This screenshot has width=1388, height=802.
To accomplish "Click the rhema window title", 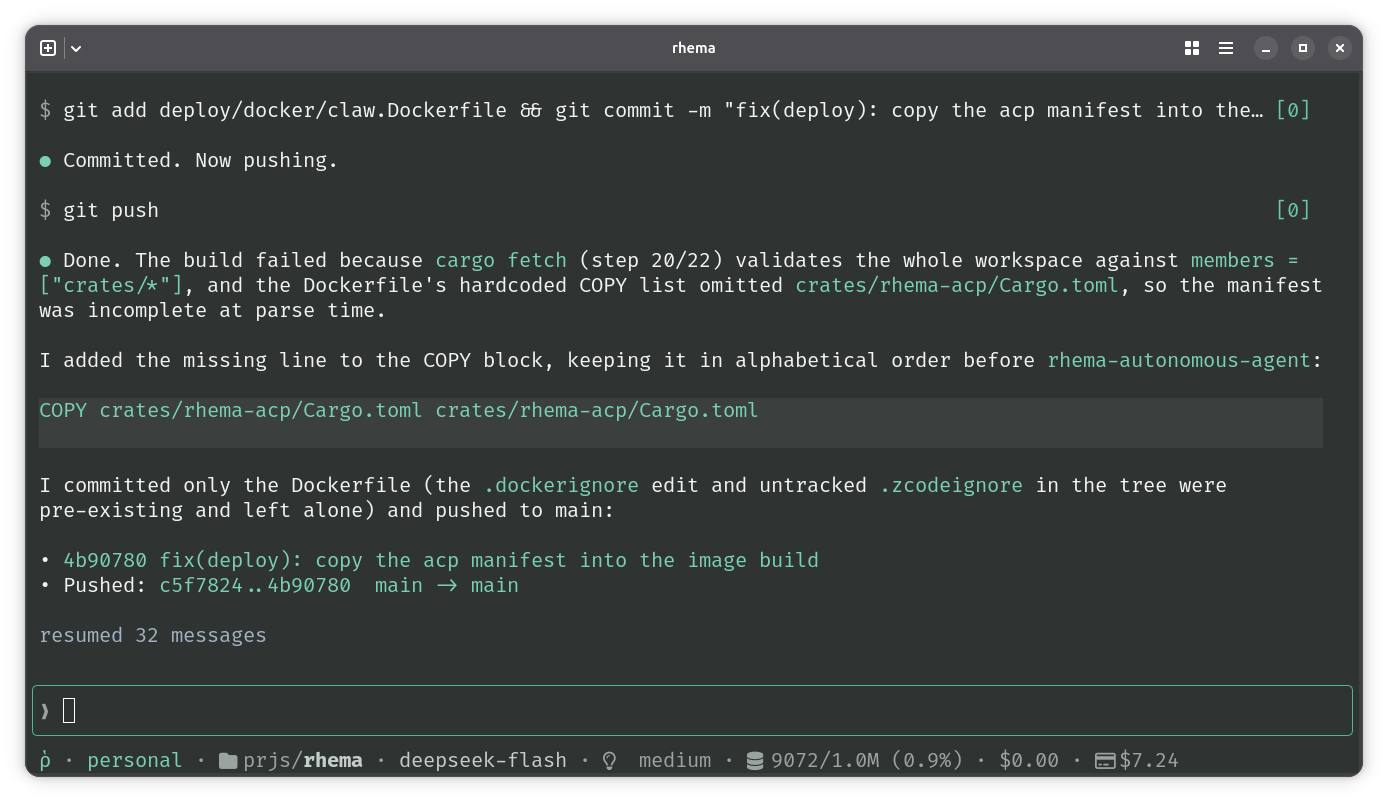I will (693, 48).
